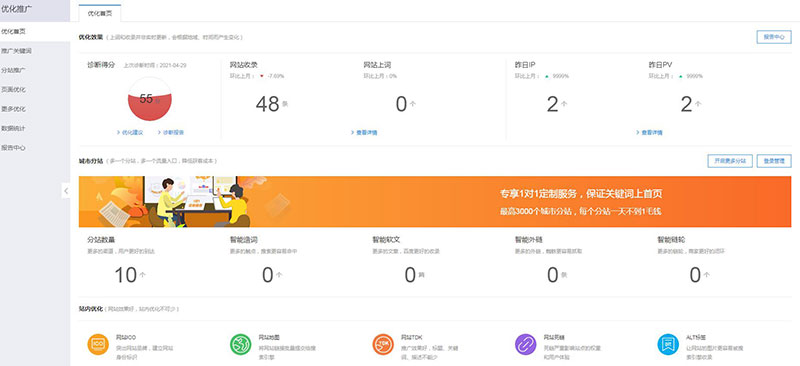The width and height of the screenshot is (800, 366).
Task: Click the 网站上词 value 0
Action: [402, 104]
